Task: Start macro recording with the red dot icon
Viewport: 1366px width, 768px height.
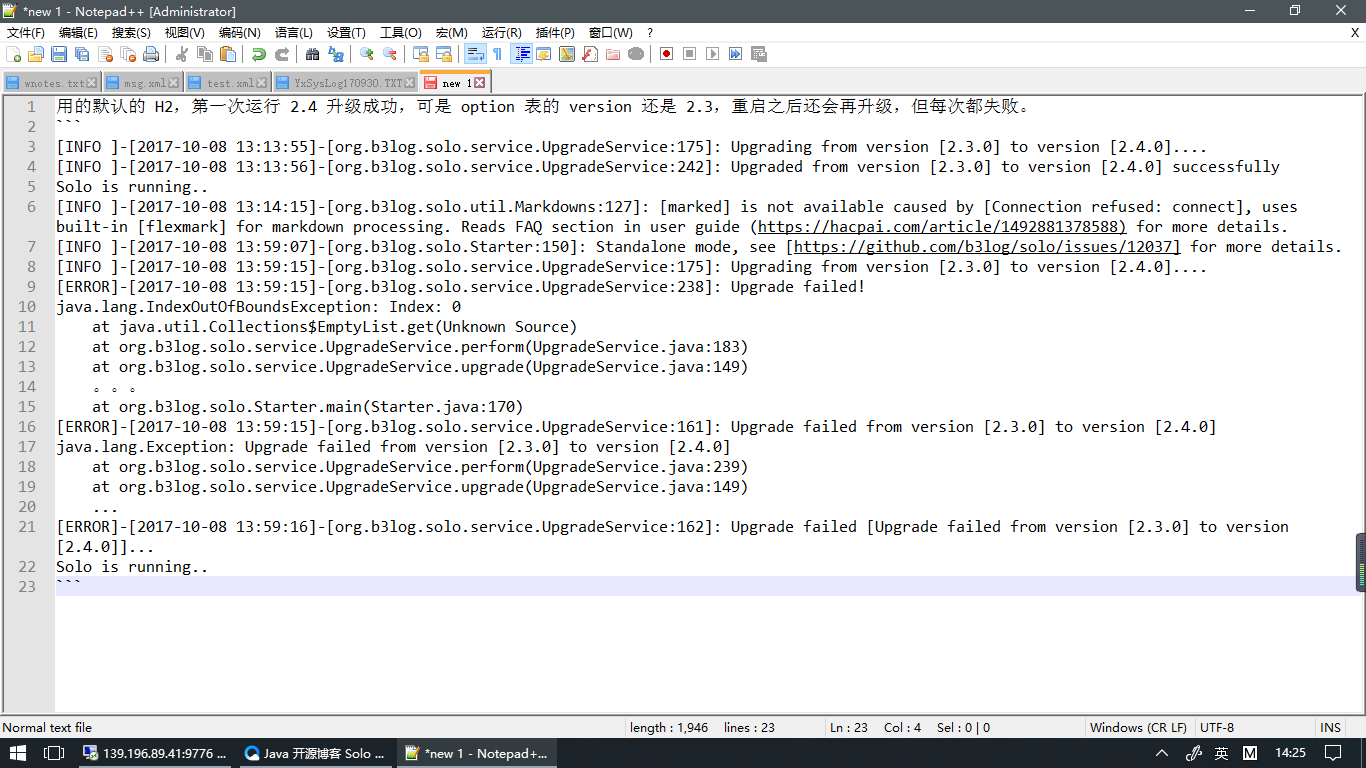Action: [666, 54]
